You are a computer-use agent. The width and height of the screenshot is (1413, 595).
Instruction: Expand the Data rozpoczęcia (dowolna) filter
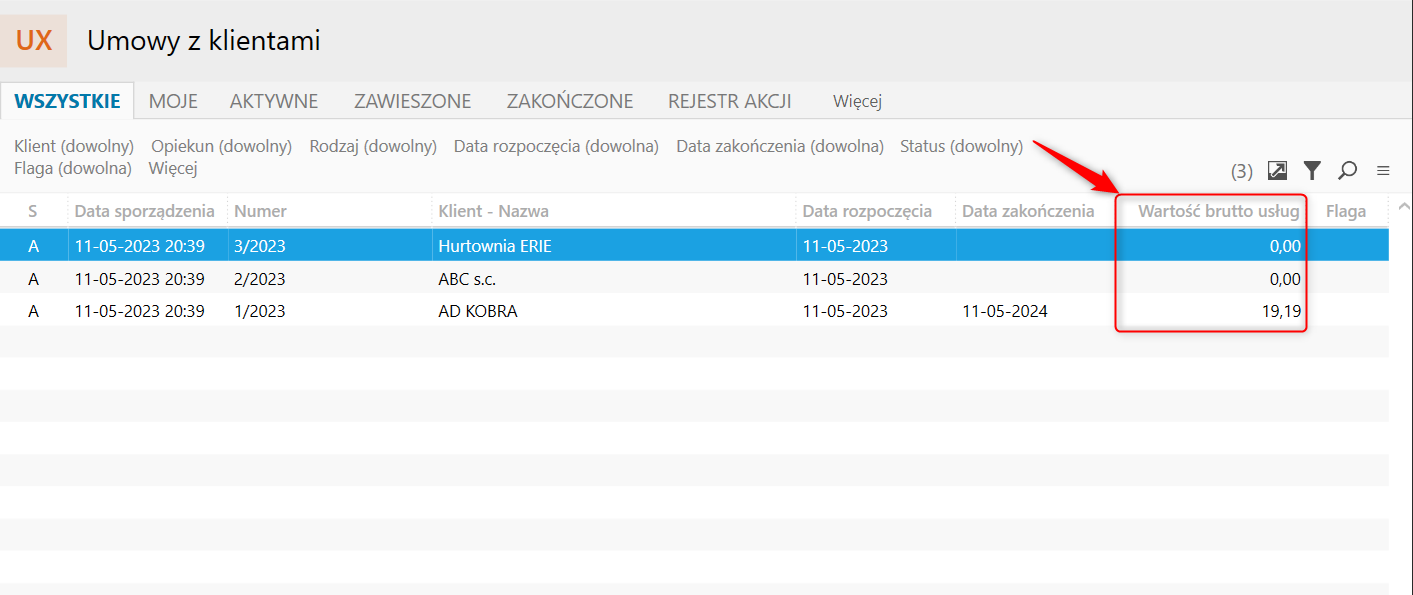[x=556, y=146]
